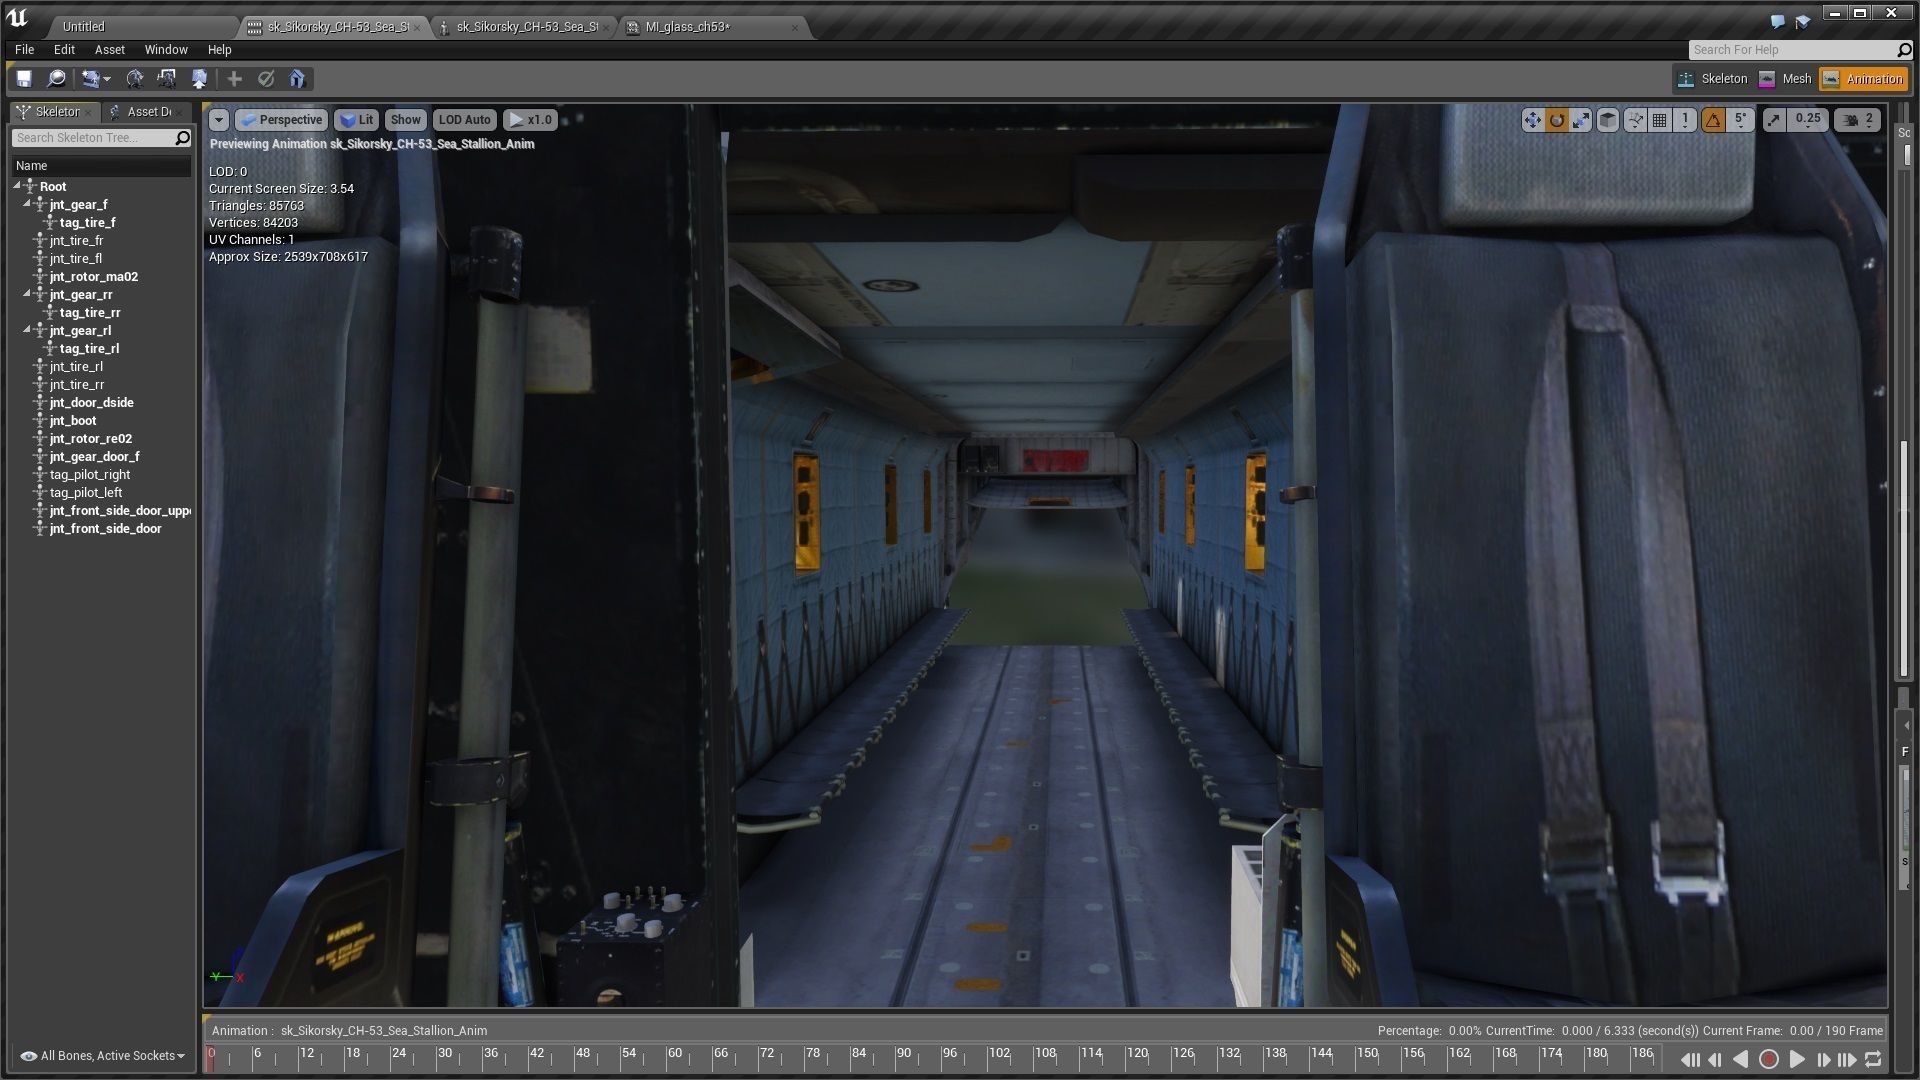Screen dimensions: 1920x1080
Task: Select the scale transform gizmo
Action: click(1582, 120)
